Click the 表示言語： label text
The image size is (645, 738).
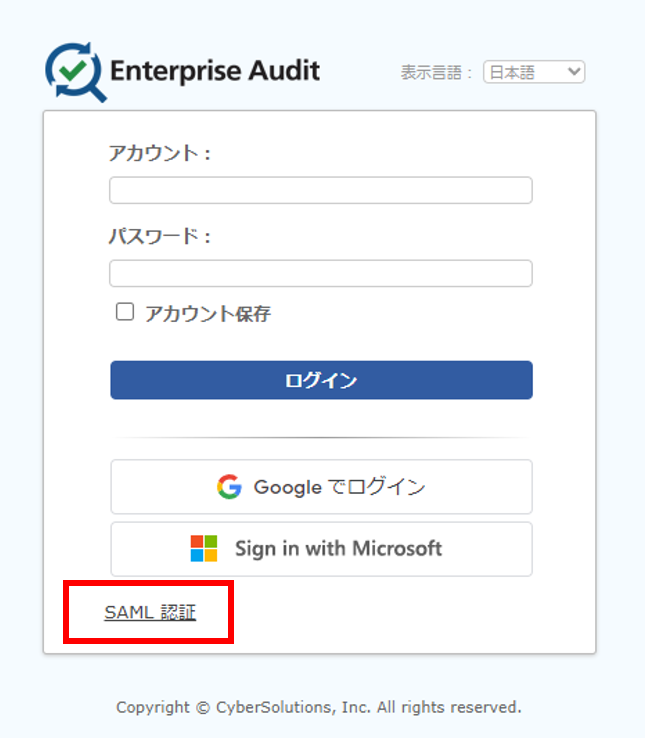(x=436, y=72)
